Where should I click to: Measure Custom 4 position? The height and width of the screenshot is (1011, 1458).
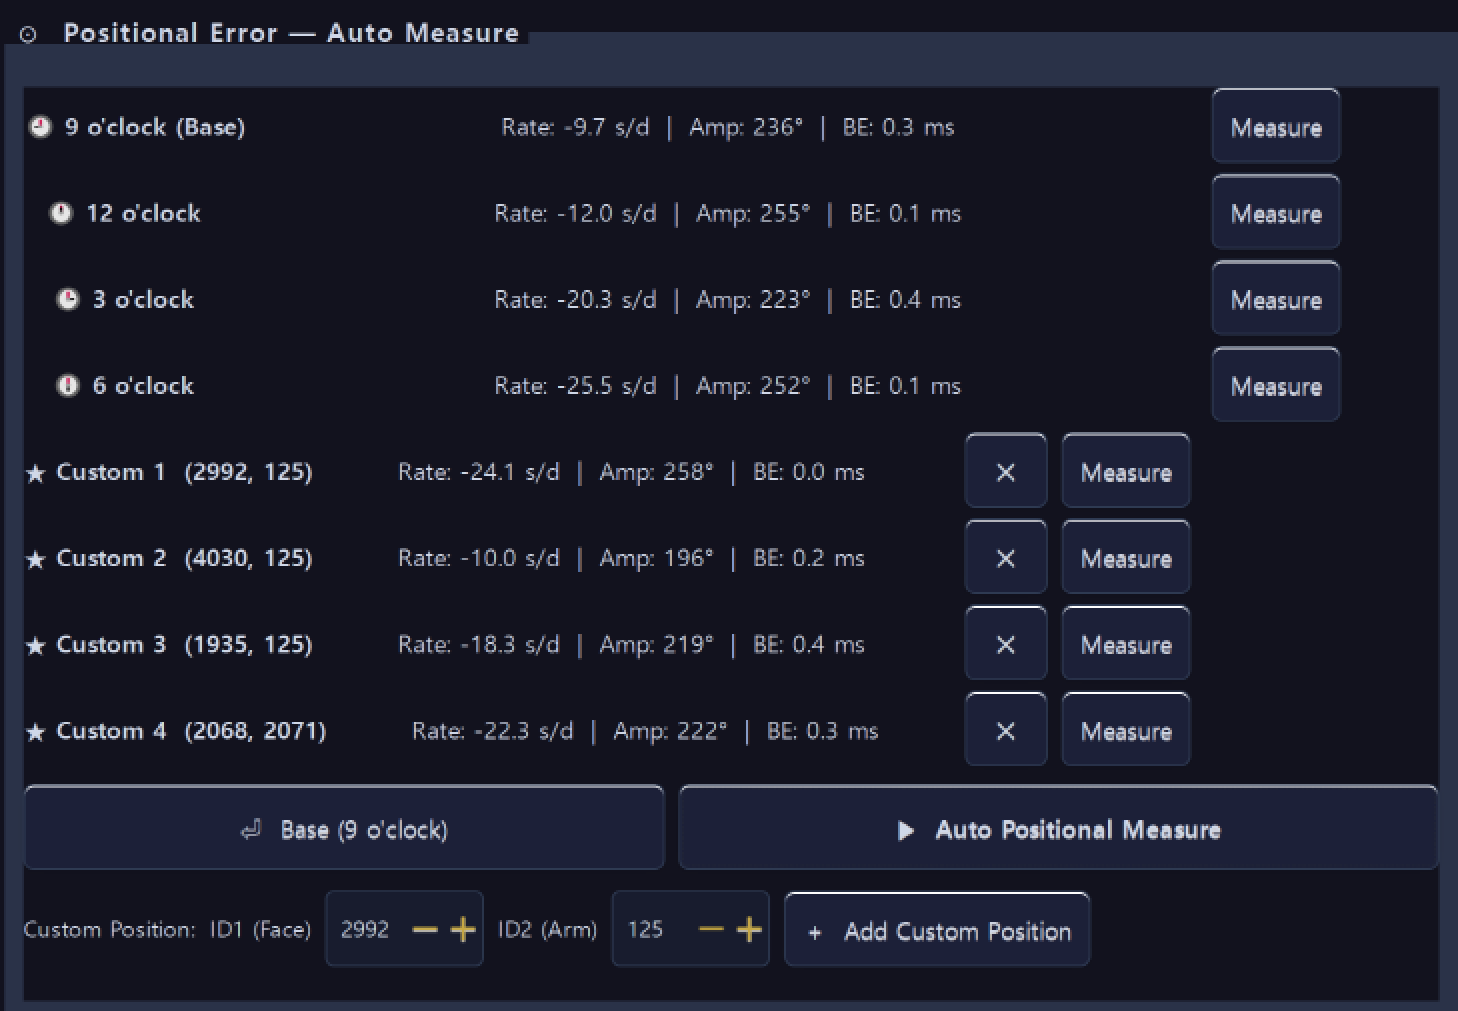tap(1125, 731)
